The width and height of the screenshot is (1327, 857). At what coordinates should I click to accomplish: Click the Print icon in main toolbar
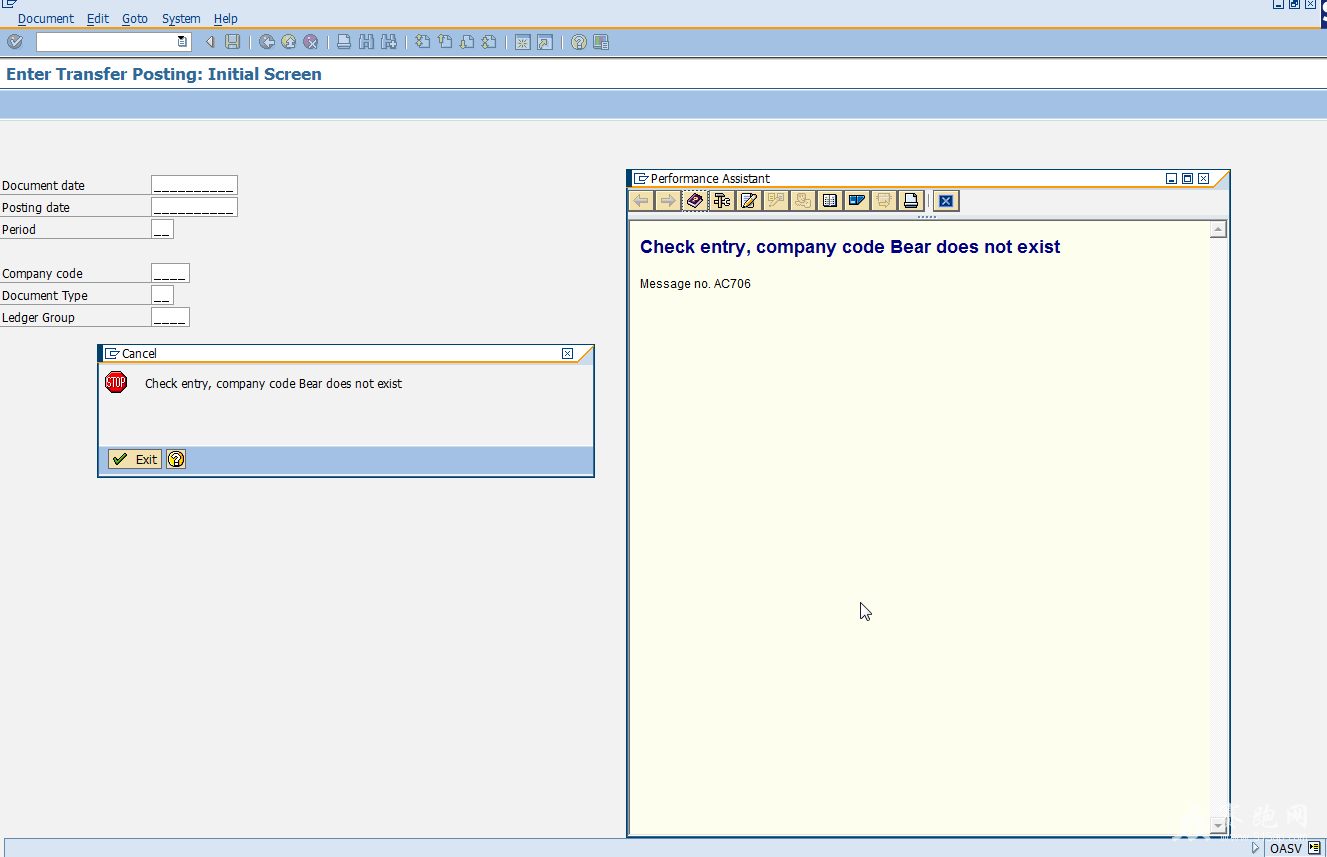(x=344, y=42)
